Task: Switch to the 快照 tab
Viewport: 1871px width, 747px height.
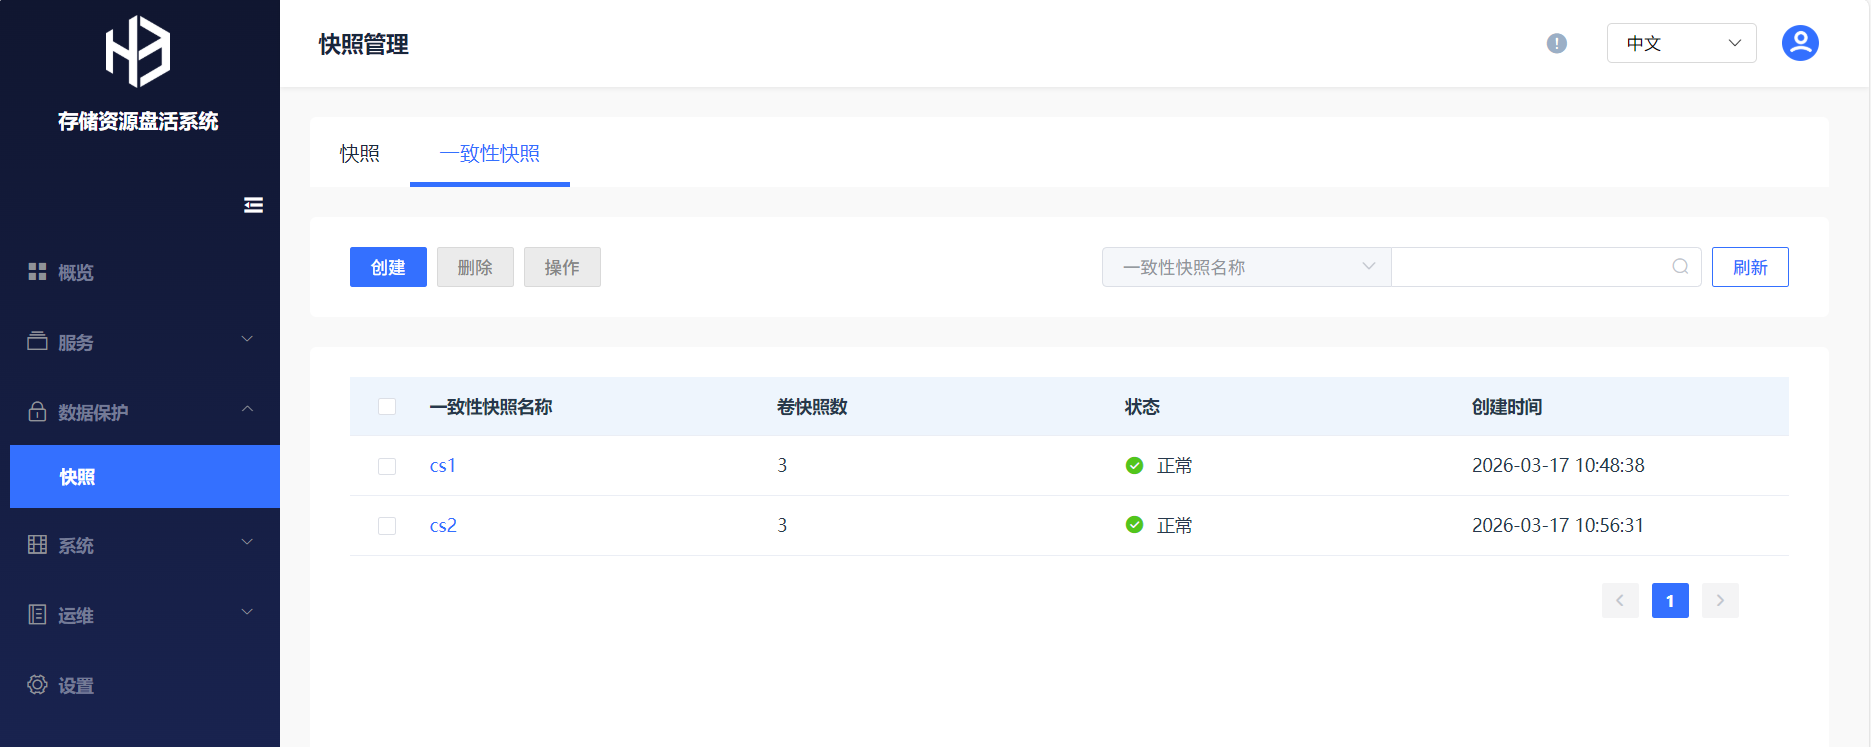Action: click(x=360, y=153)
